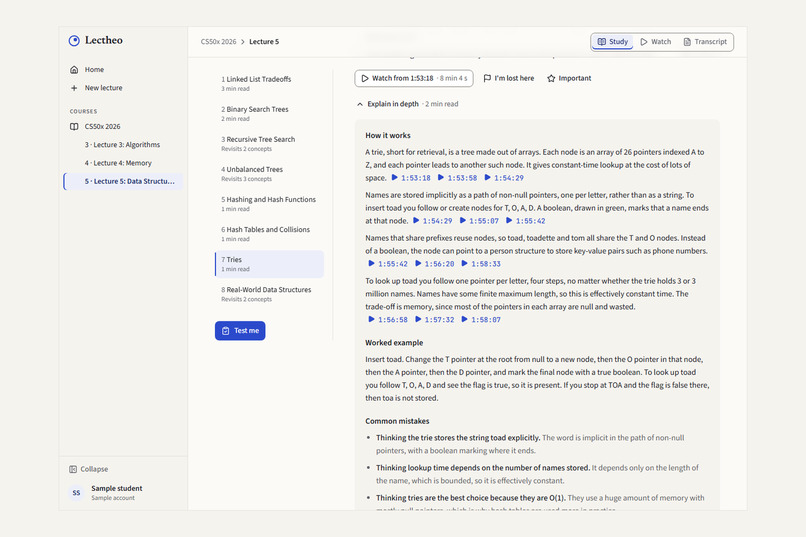Open the CS50x 2026 course book icon
The image size is (806, 537).
74,126
